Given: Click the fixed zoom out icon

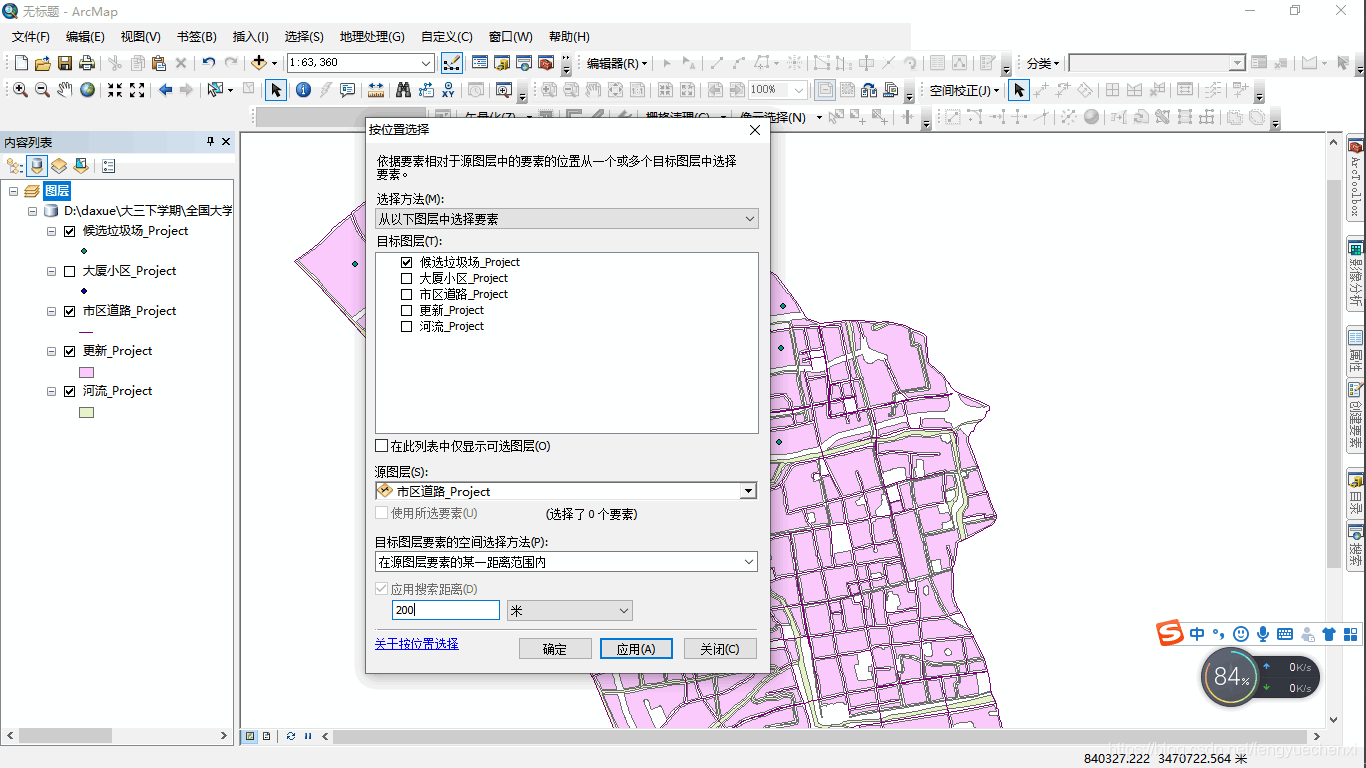Looking at the screenshot, I should point(137,90).
